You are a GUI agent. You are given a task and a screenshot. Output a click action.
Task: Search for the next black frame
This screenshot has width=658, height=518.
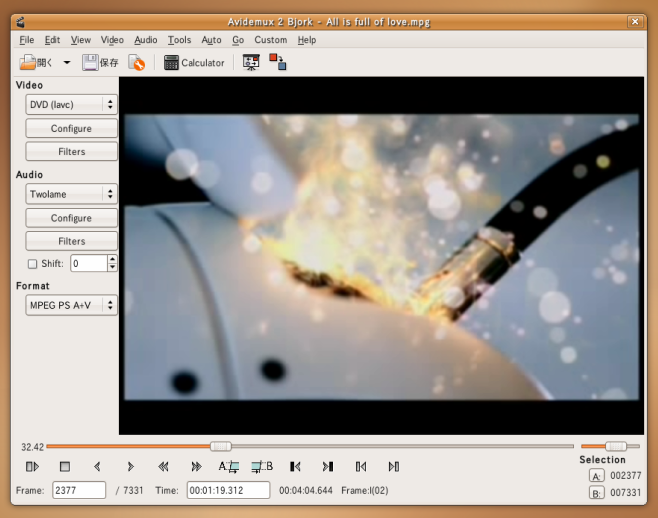click(328, 466)
